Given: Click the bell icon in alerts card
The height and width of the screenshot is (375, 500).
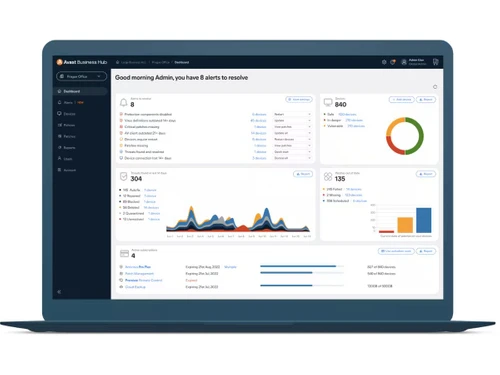Looking at the screenshot, I should coord(124,102).
